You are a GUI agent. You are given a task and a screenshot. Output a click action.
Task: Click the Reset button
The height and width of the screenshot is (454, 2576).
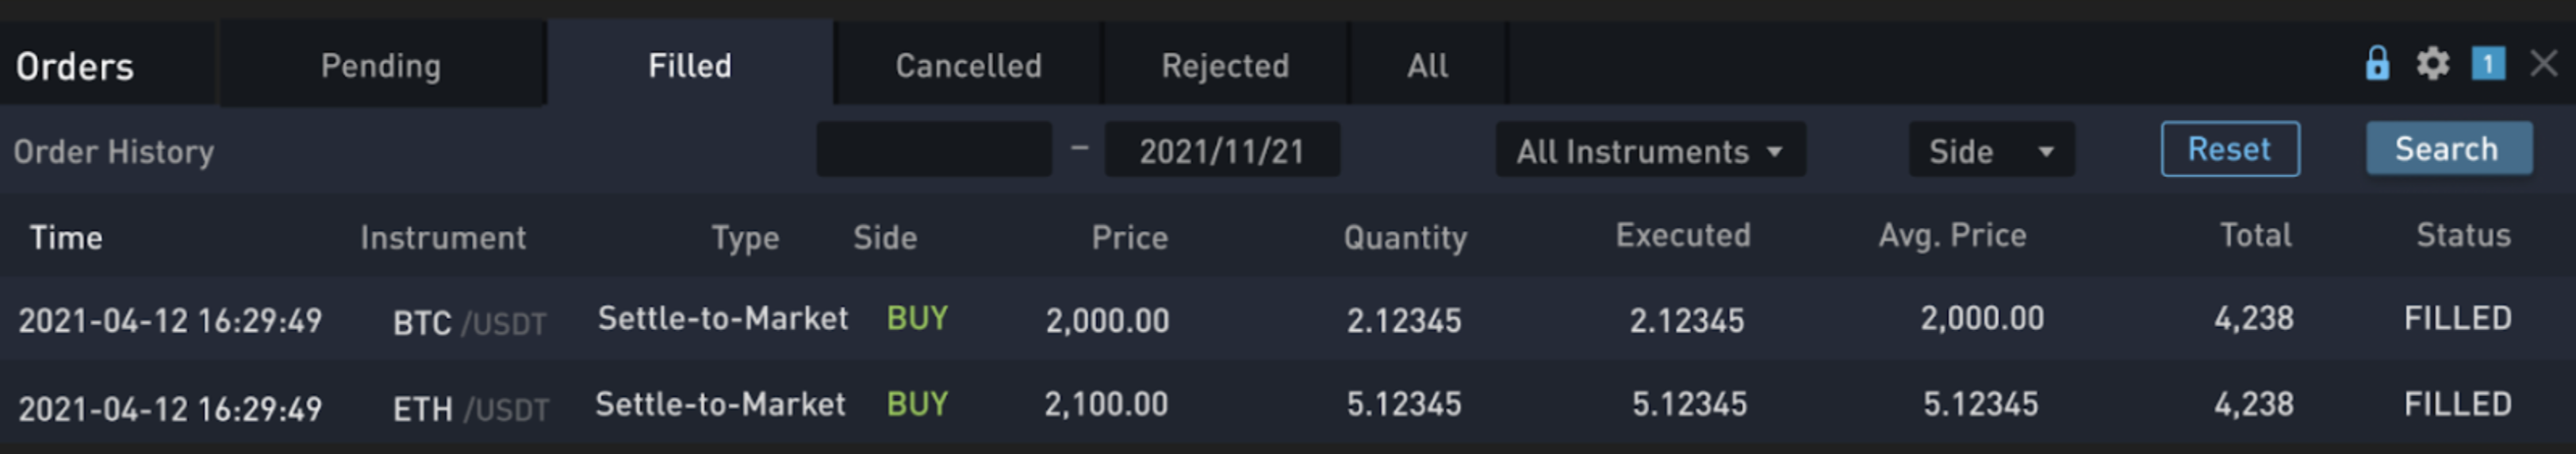[2230, 149]
